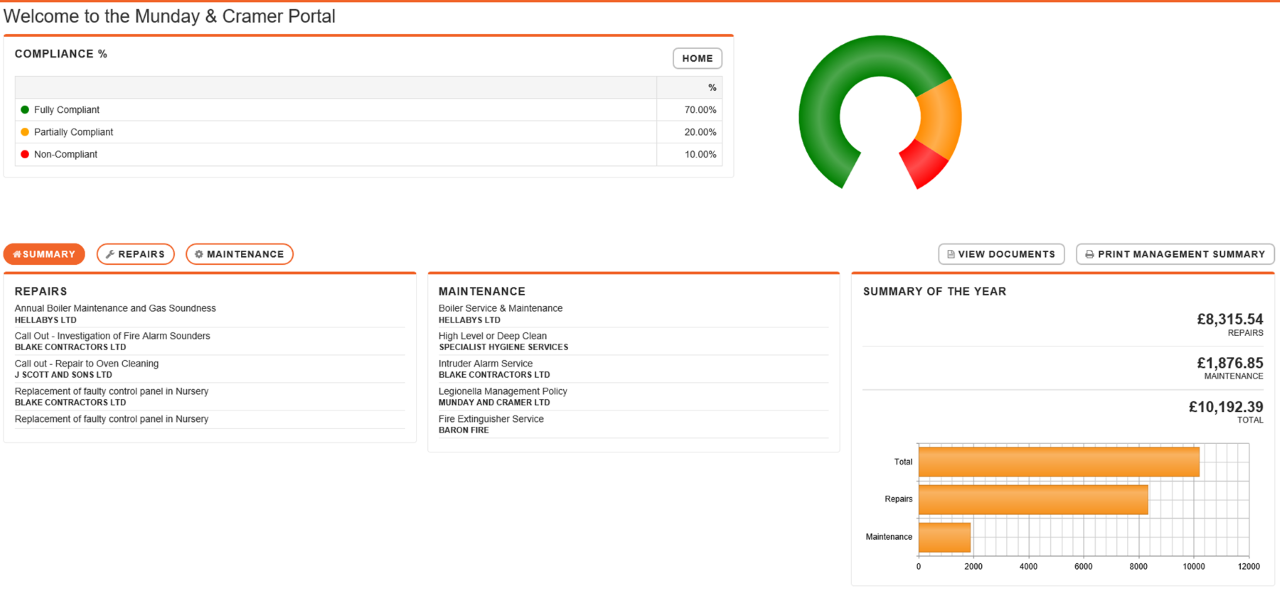This screenshot has height=591, width=1280.
Task: Click the Repairs bar in chart
Action: pyautogui.click(x=1033, y=499)
